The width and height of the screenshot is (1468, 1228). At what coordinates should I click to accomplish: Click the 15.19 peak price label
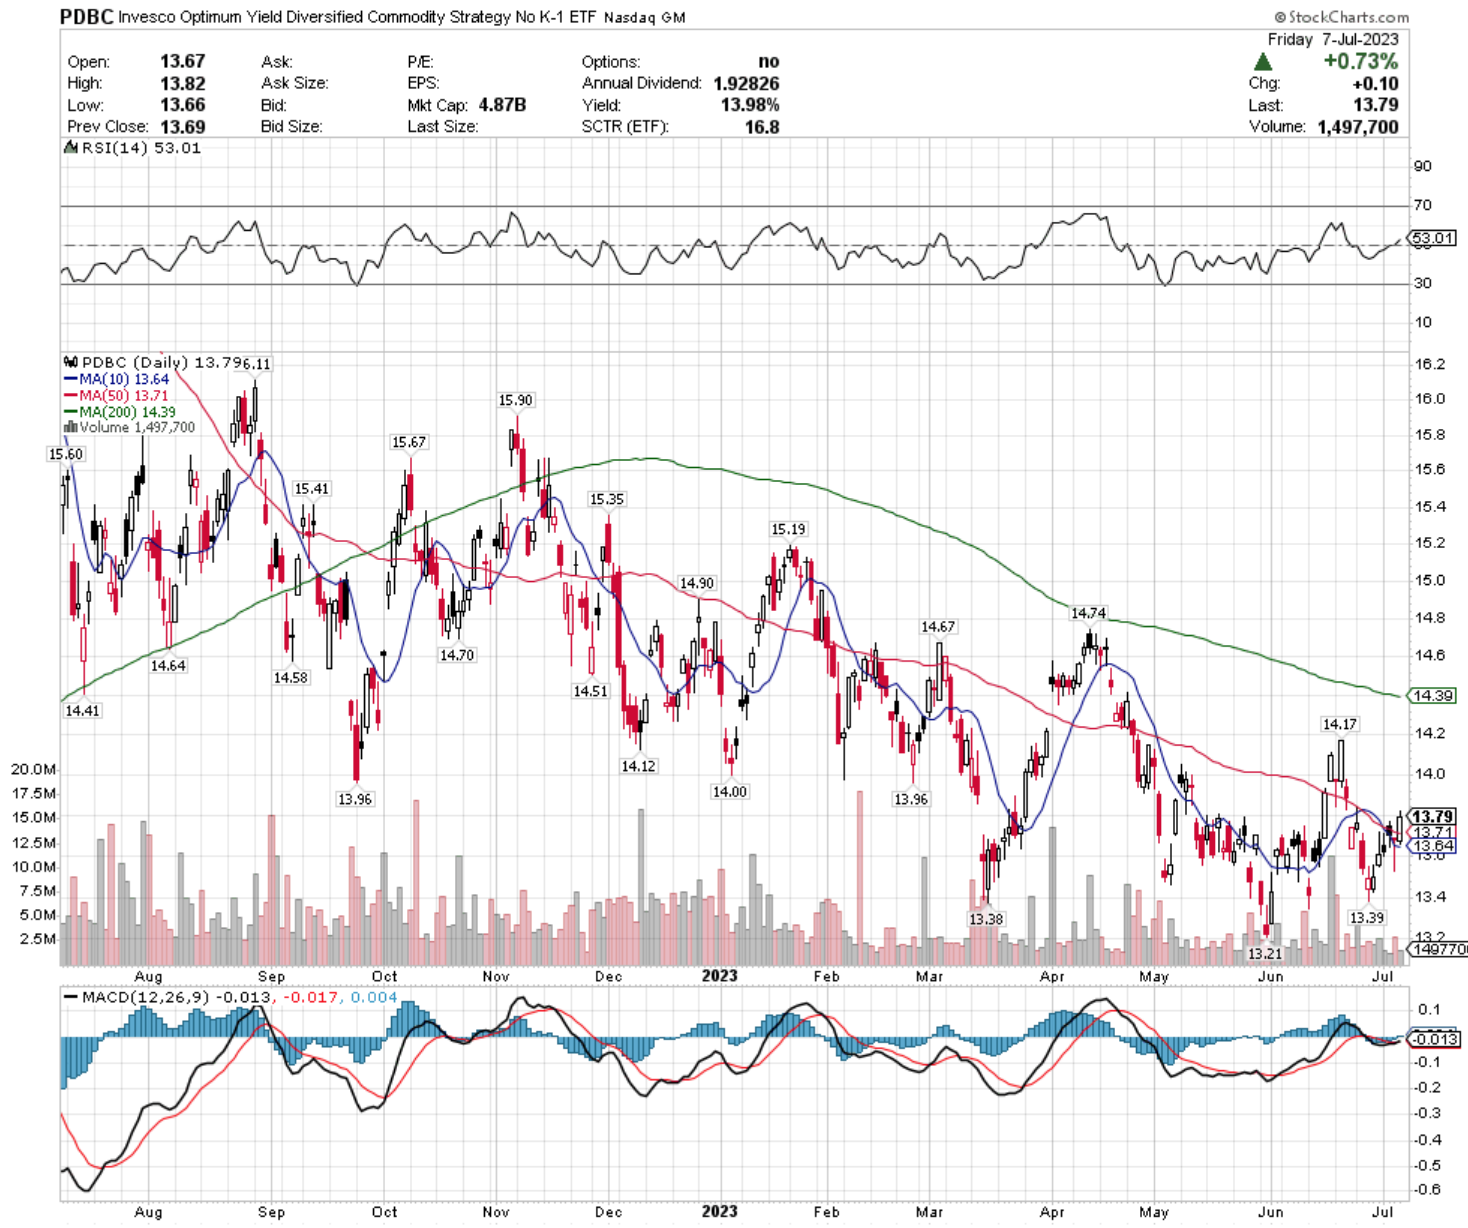click(788, 529)
